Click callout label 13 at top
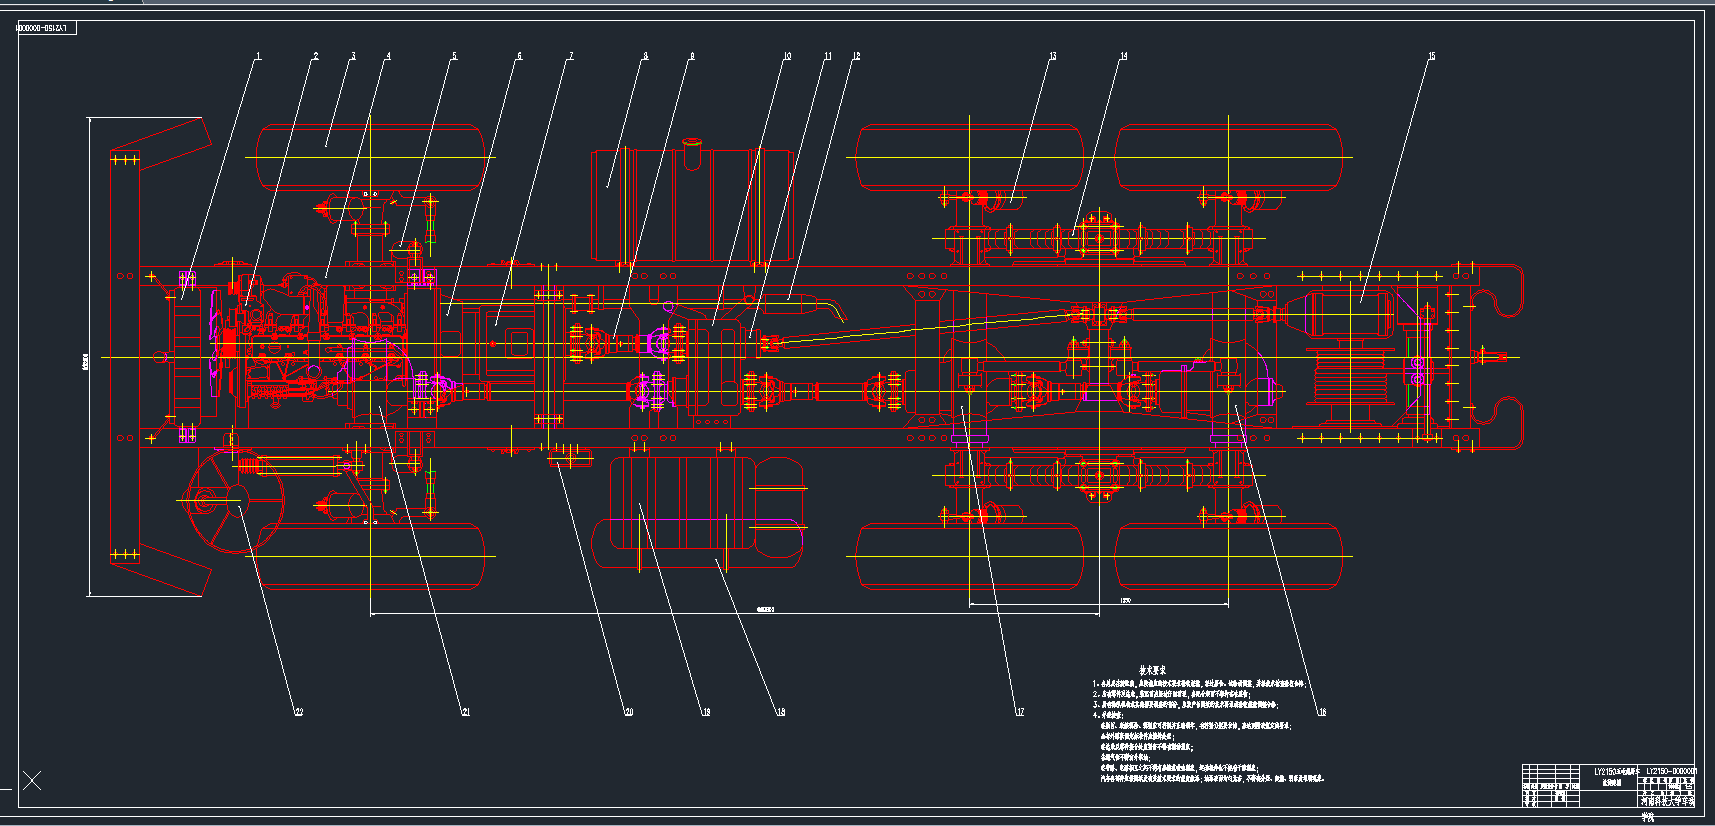 click(x=1052, y=56)
